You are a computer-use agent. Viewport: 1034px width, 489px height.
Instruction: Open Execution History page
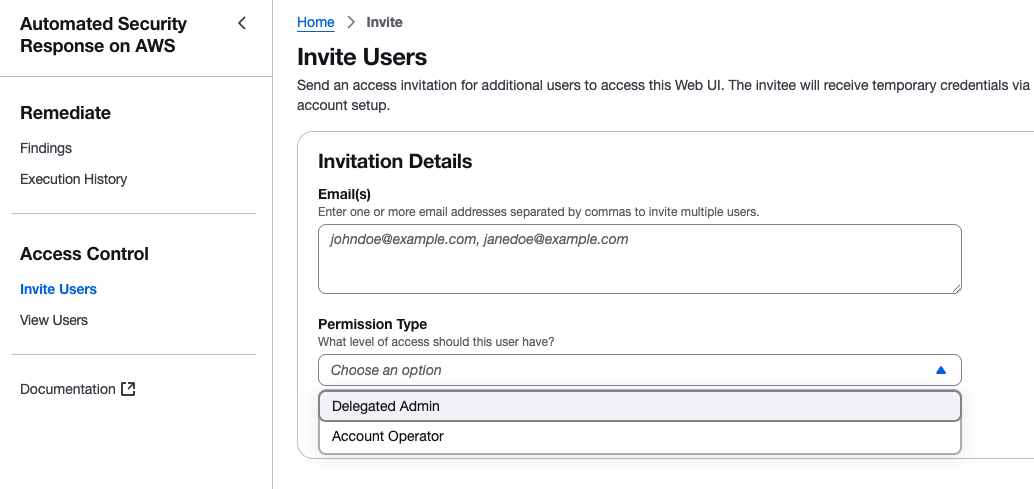click(73, 179)
